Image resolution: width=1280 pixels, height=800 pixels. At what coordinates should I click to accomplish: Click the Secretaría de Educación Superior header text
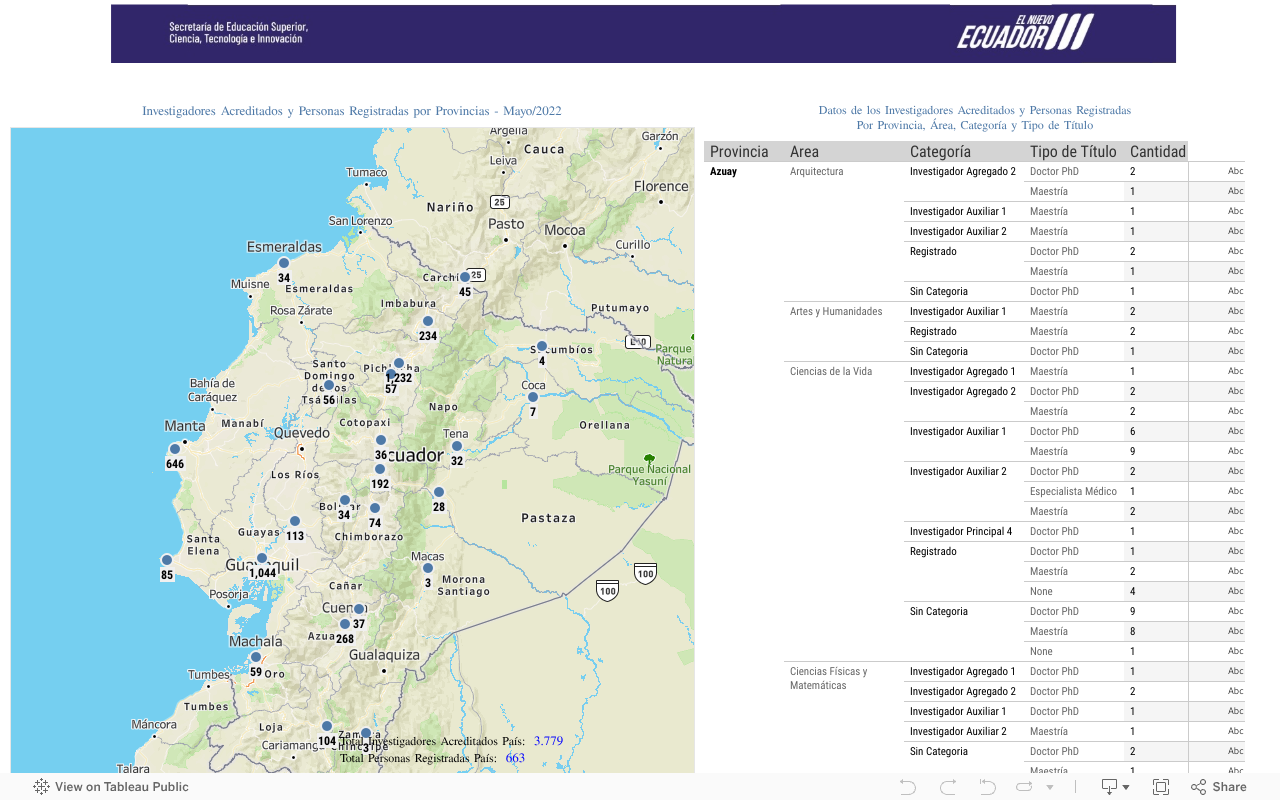tap(238, 33)
